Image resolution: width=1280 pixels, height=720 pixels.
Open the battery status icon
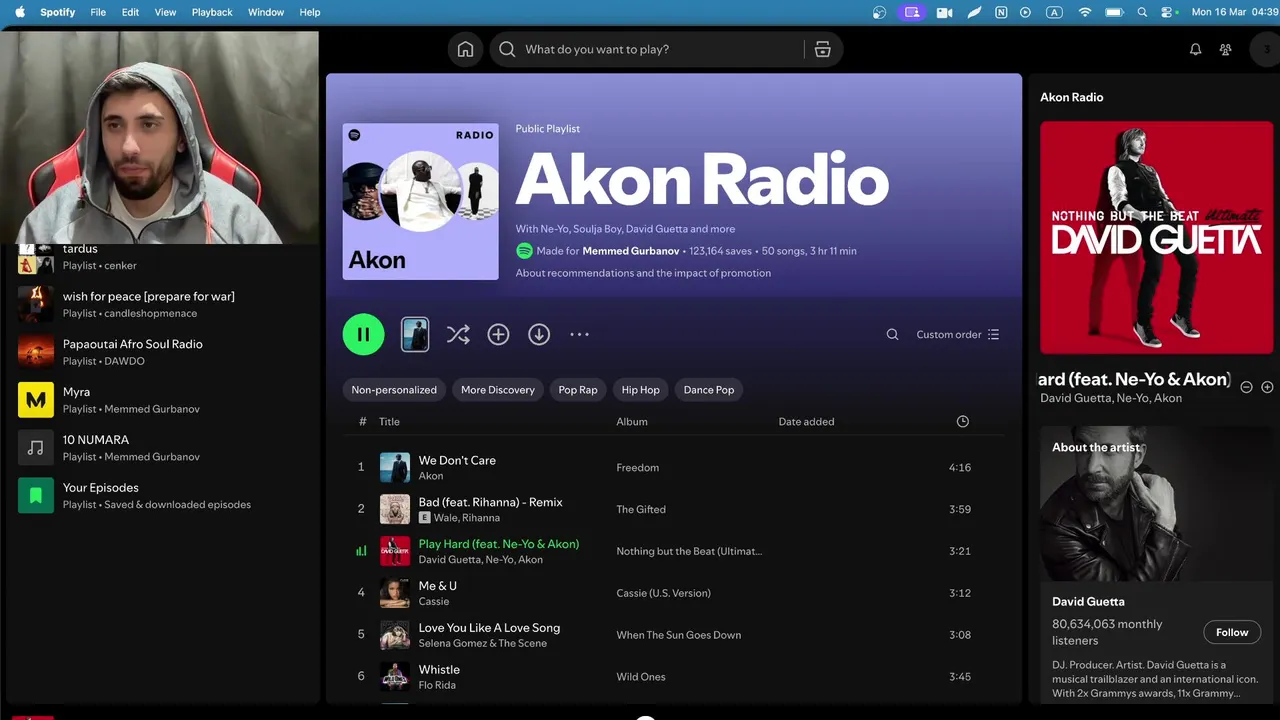pos(1114,12)
